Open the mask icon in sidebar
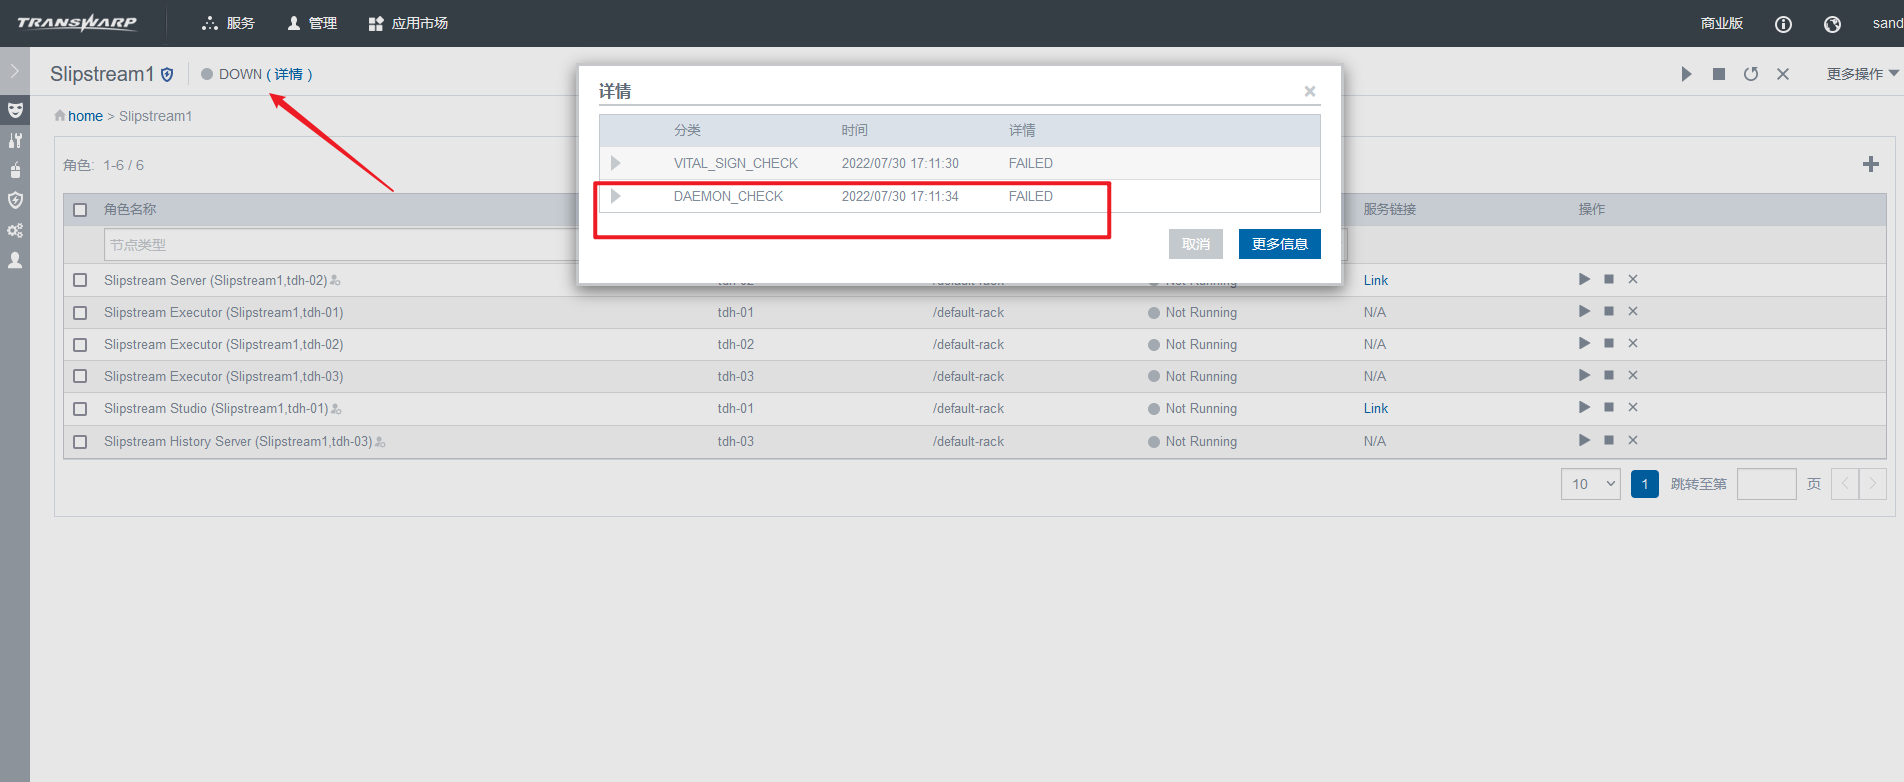1904x782 pixels. (15, 109)
